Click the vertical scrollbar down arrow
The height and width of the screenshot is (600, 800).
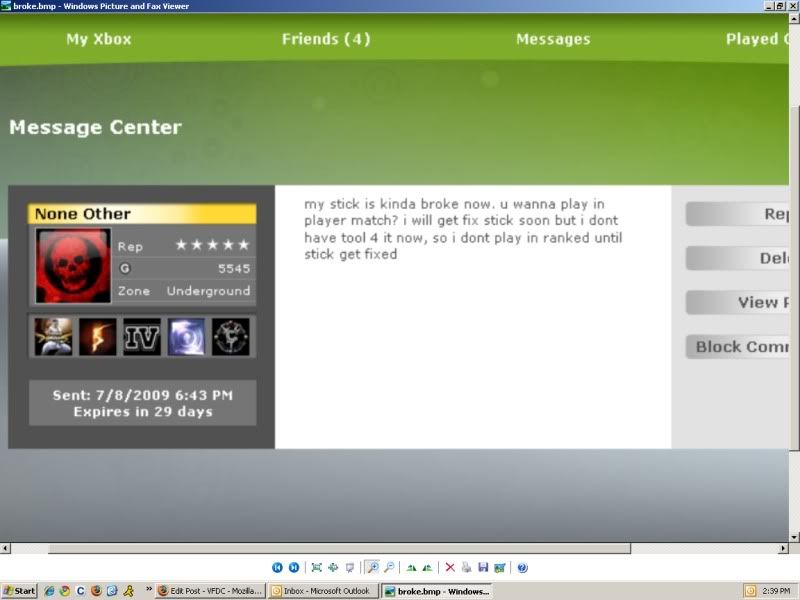coord(794,537)
